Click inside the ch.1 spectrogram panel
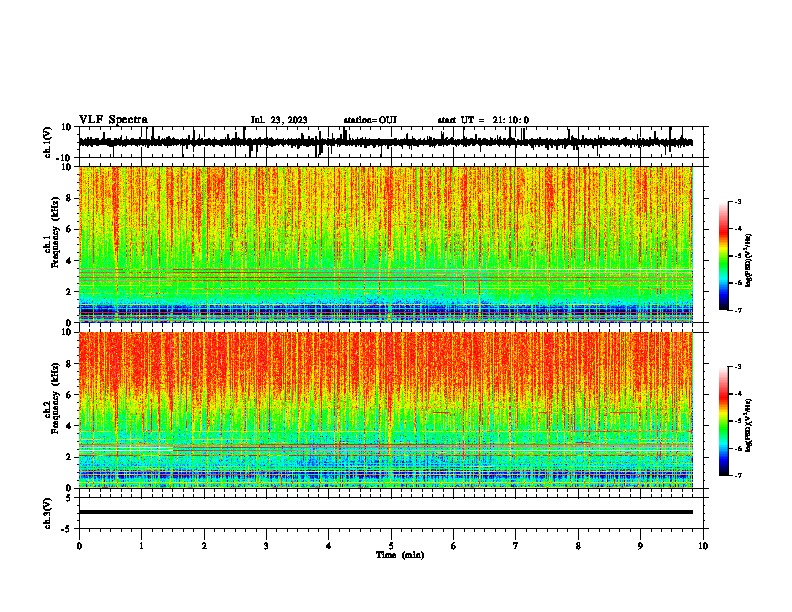The width and height of the screenshot is (792, 612). point(386,244)
